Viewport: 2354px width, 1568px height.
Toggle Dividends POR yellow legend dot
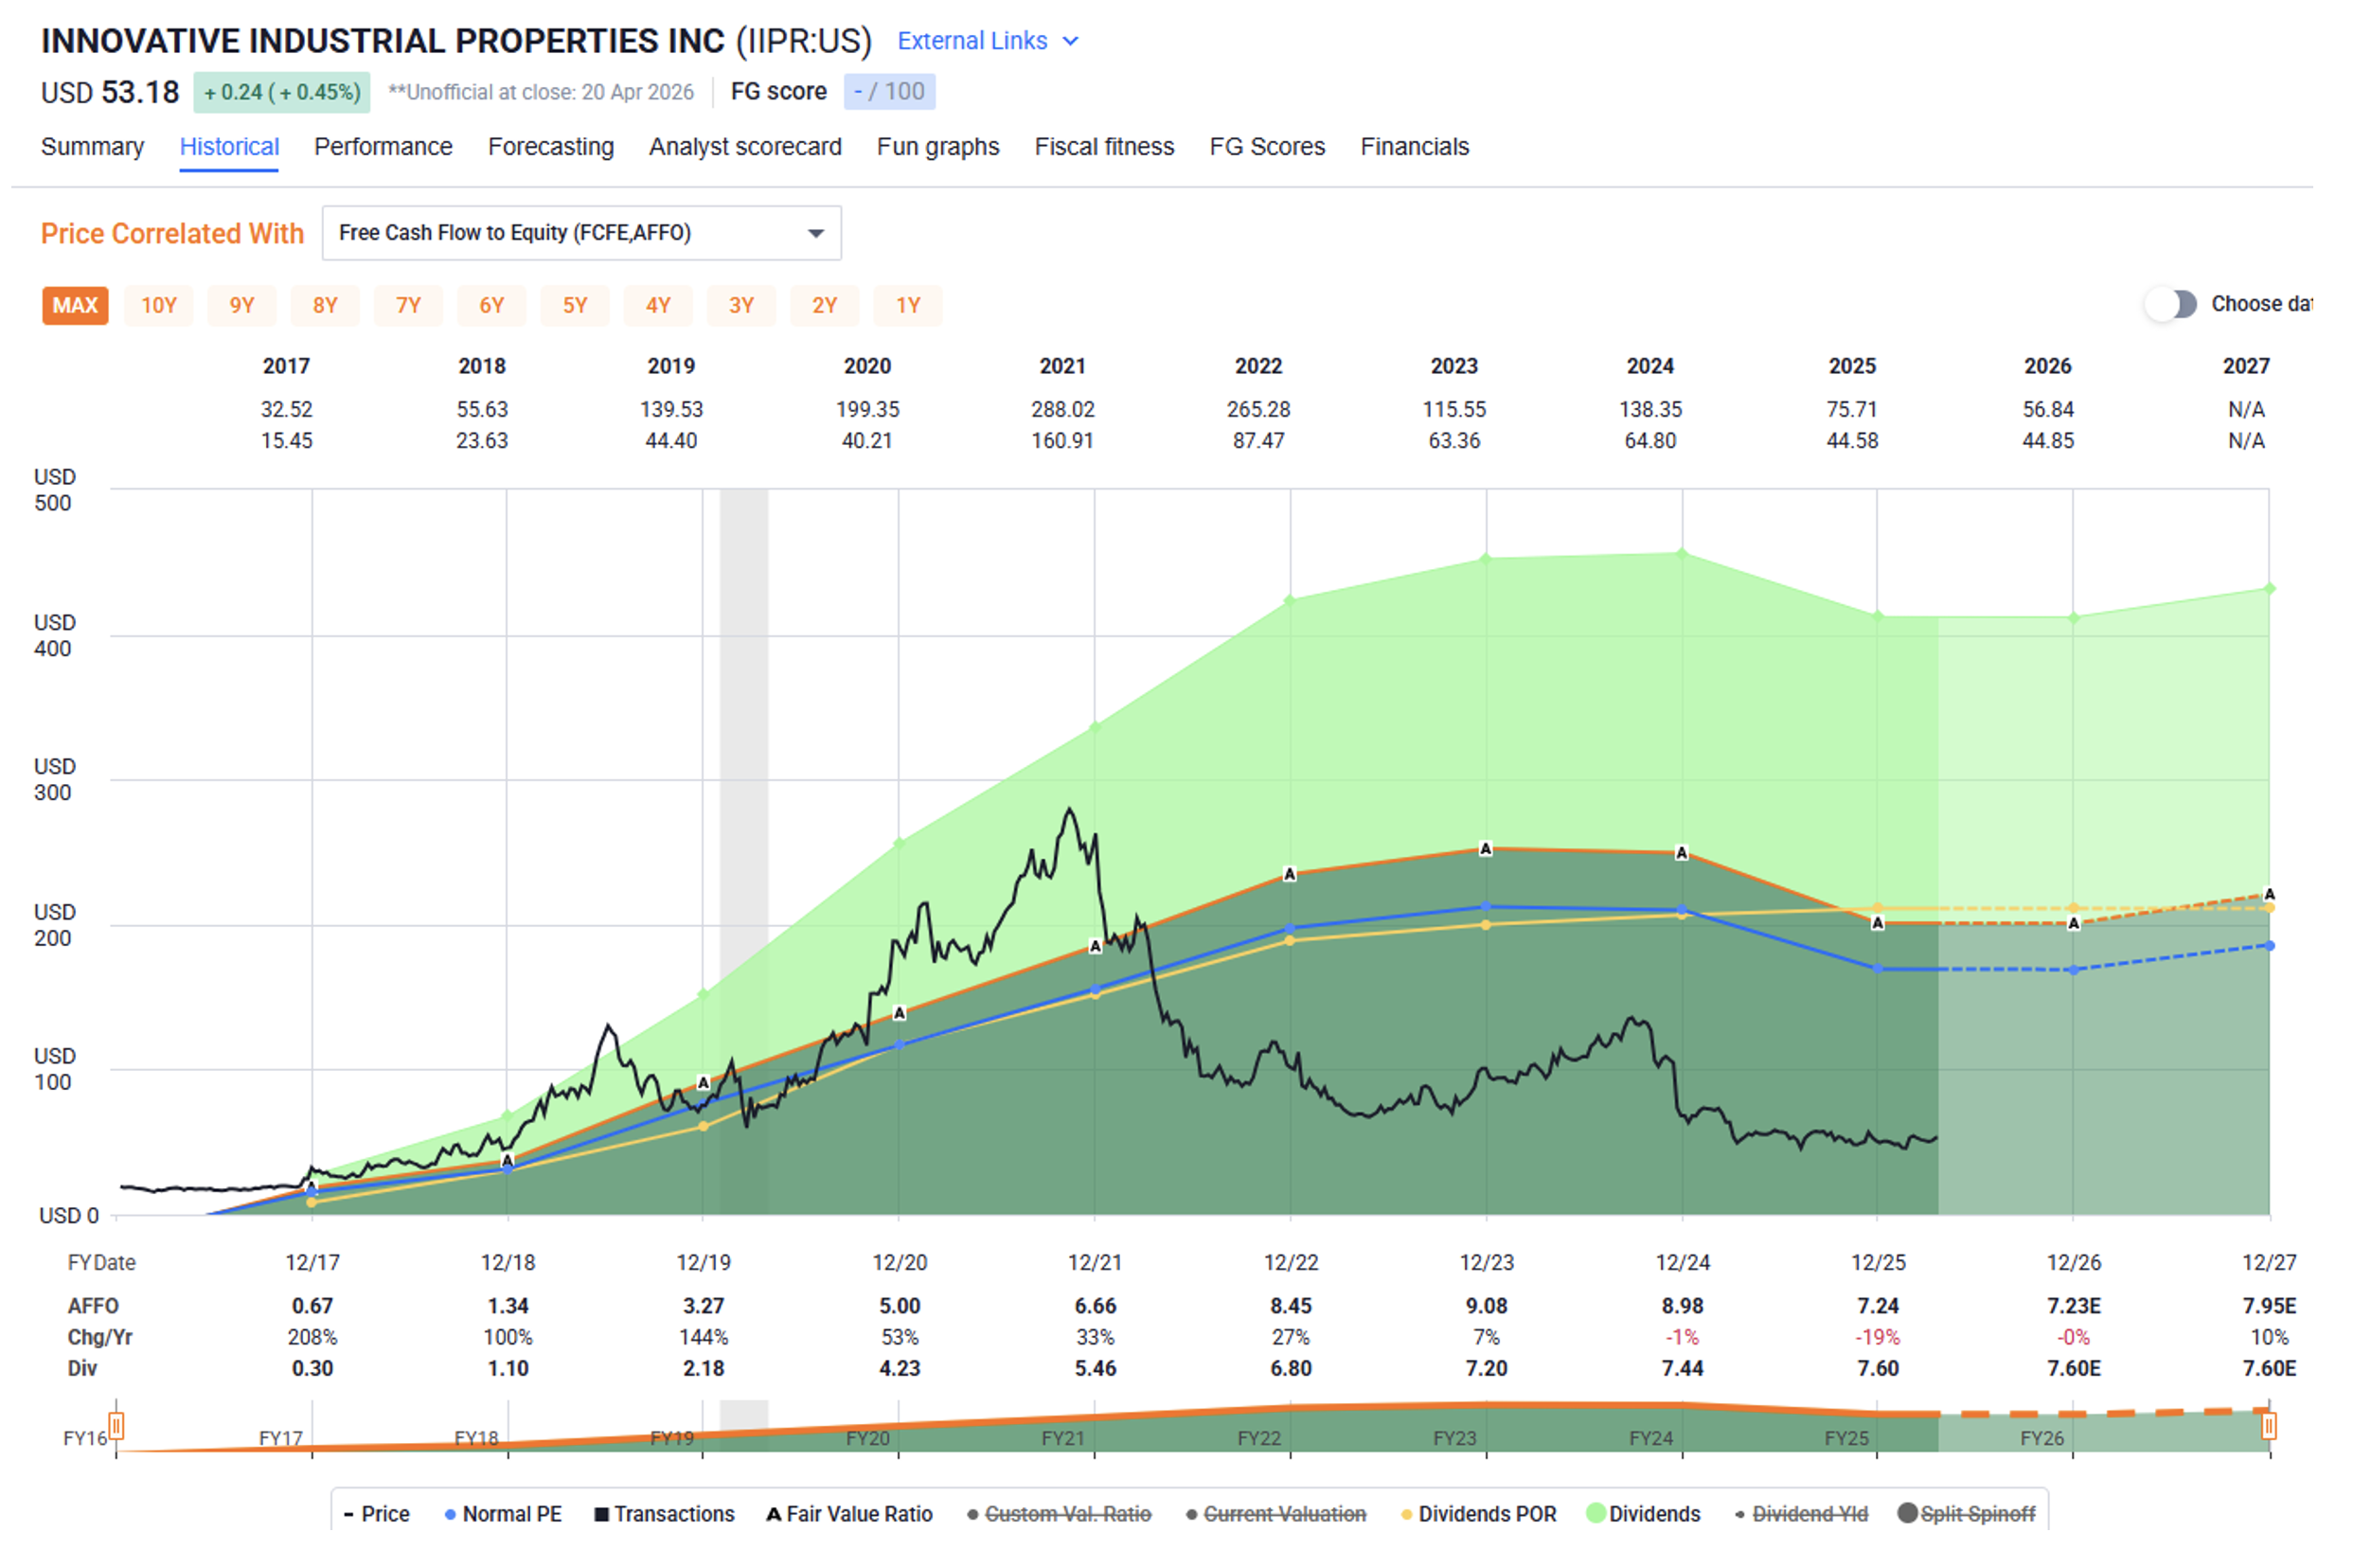(x=1406, y=1514)
